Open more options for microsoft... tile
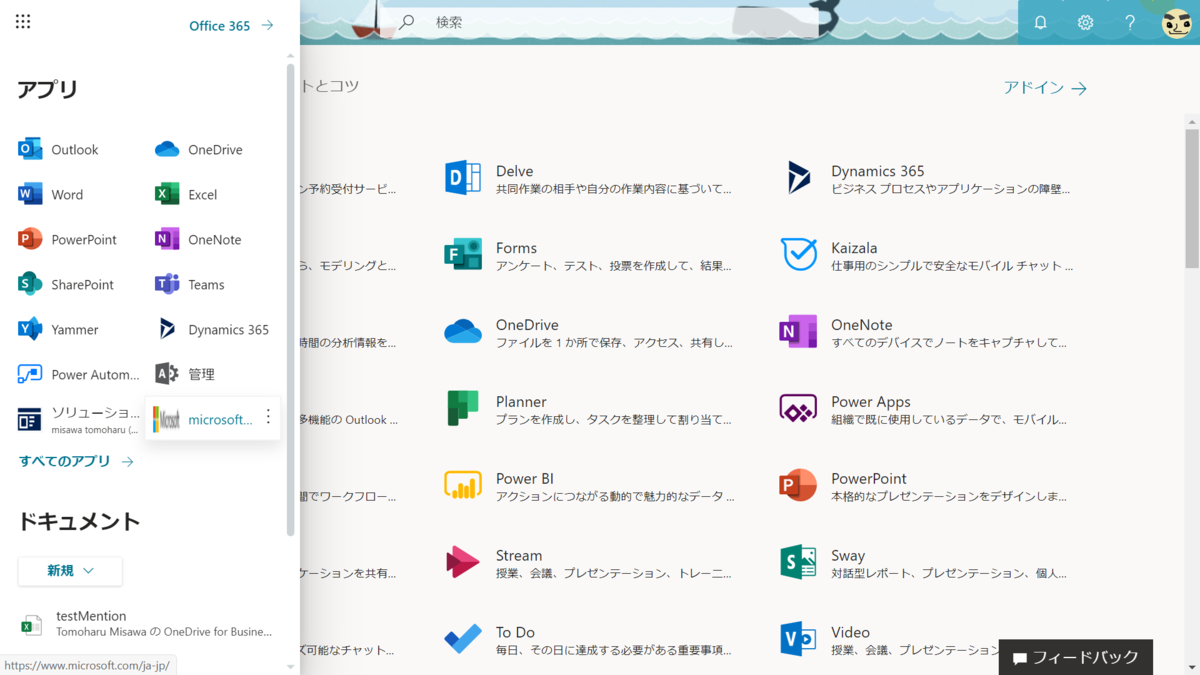This screenshot has width=1200, height=675. click(268, 417)
